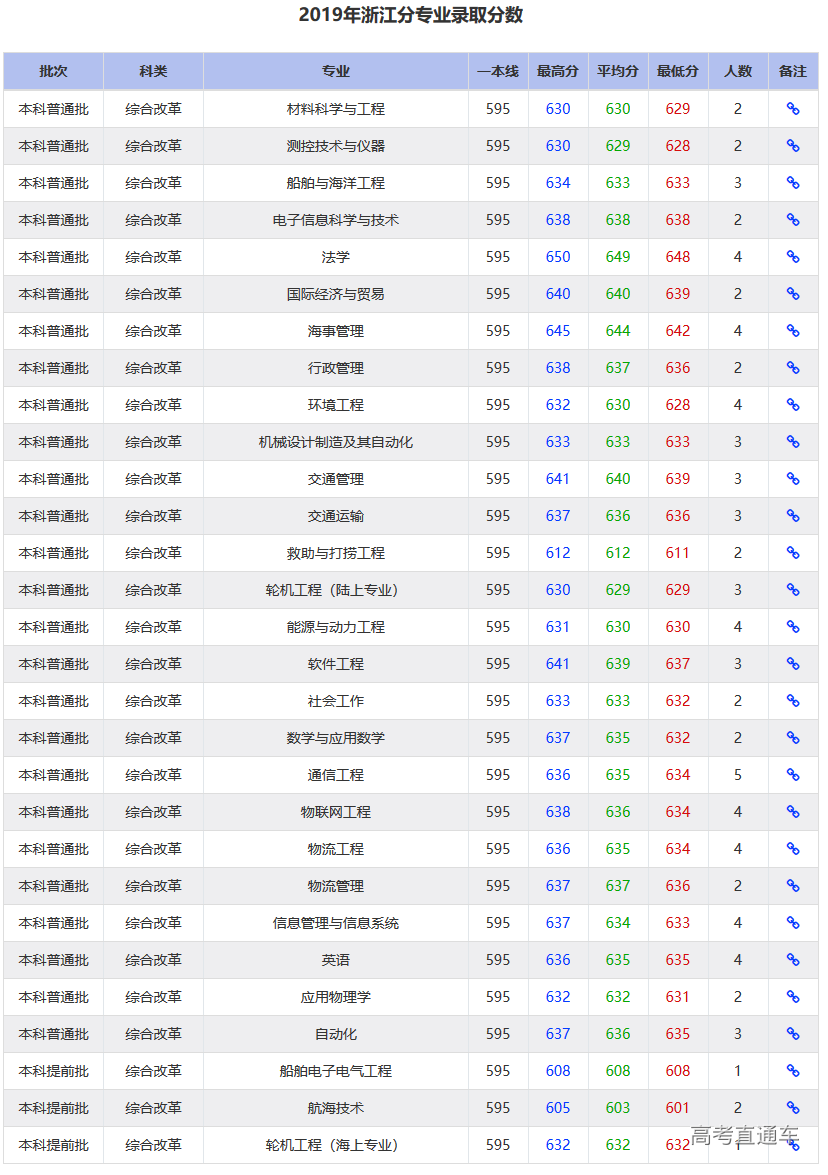Select the major cell 船舶电子电气工程
The height and width of the screenshot is (1175, 828).
(336, 1071)
